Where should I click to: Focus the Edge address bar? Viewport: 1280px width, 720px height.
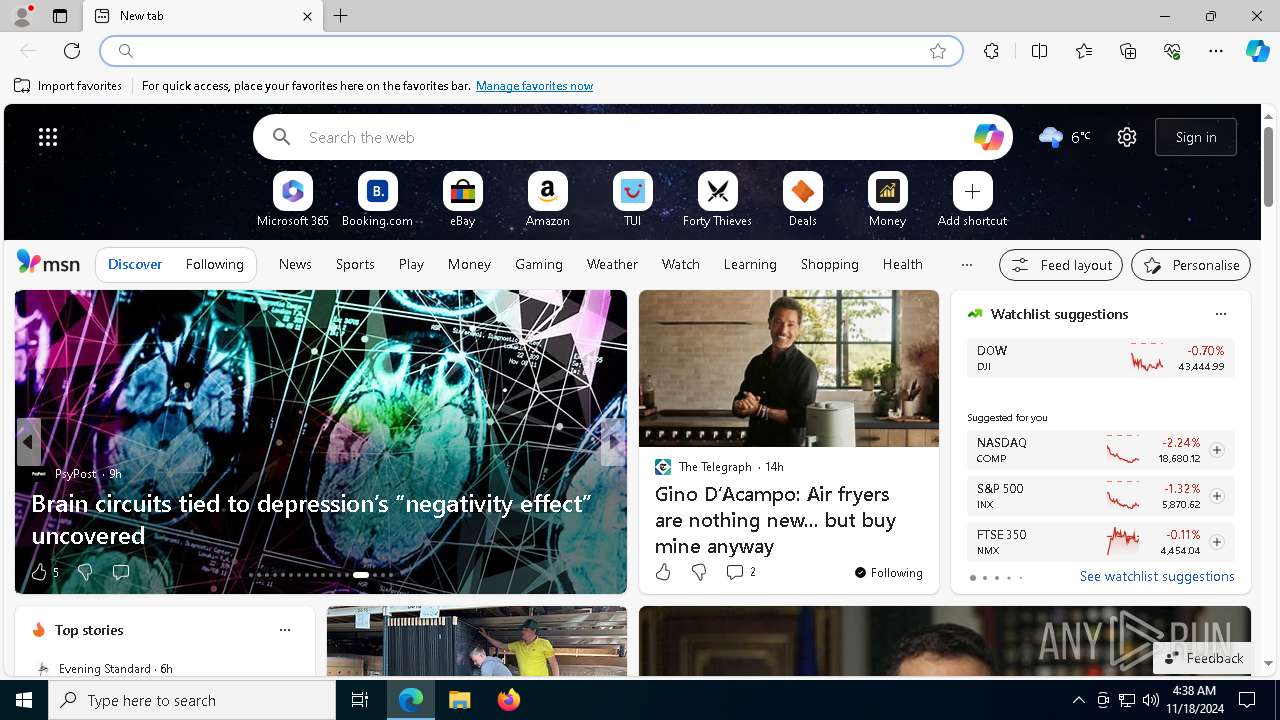click(530, 51)
